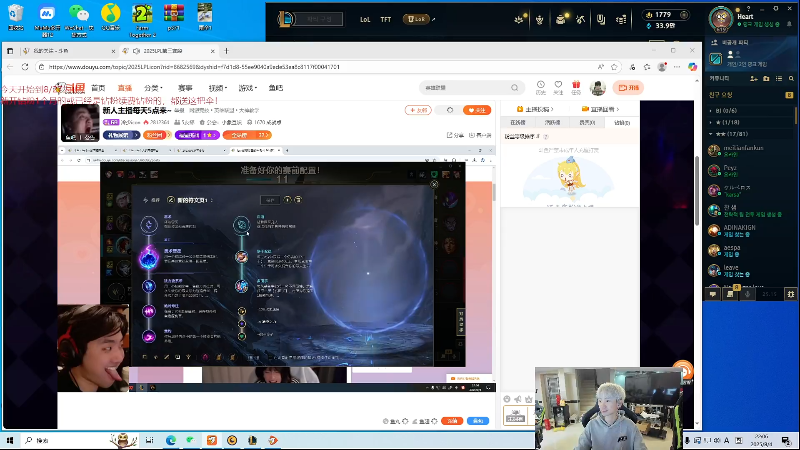The width and height of the screenshot is (800, 450).
Task: Open Microsoft Edge from the taskbar
Action: click(170, 440)
